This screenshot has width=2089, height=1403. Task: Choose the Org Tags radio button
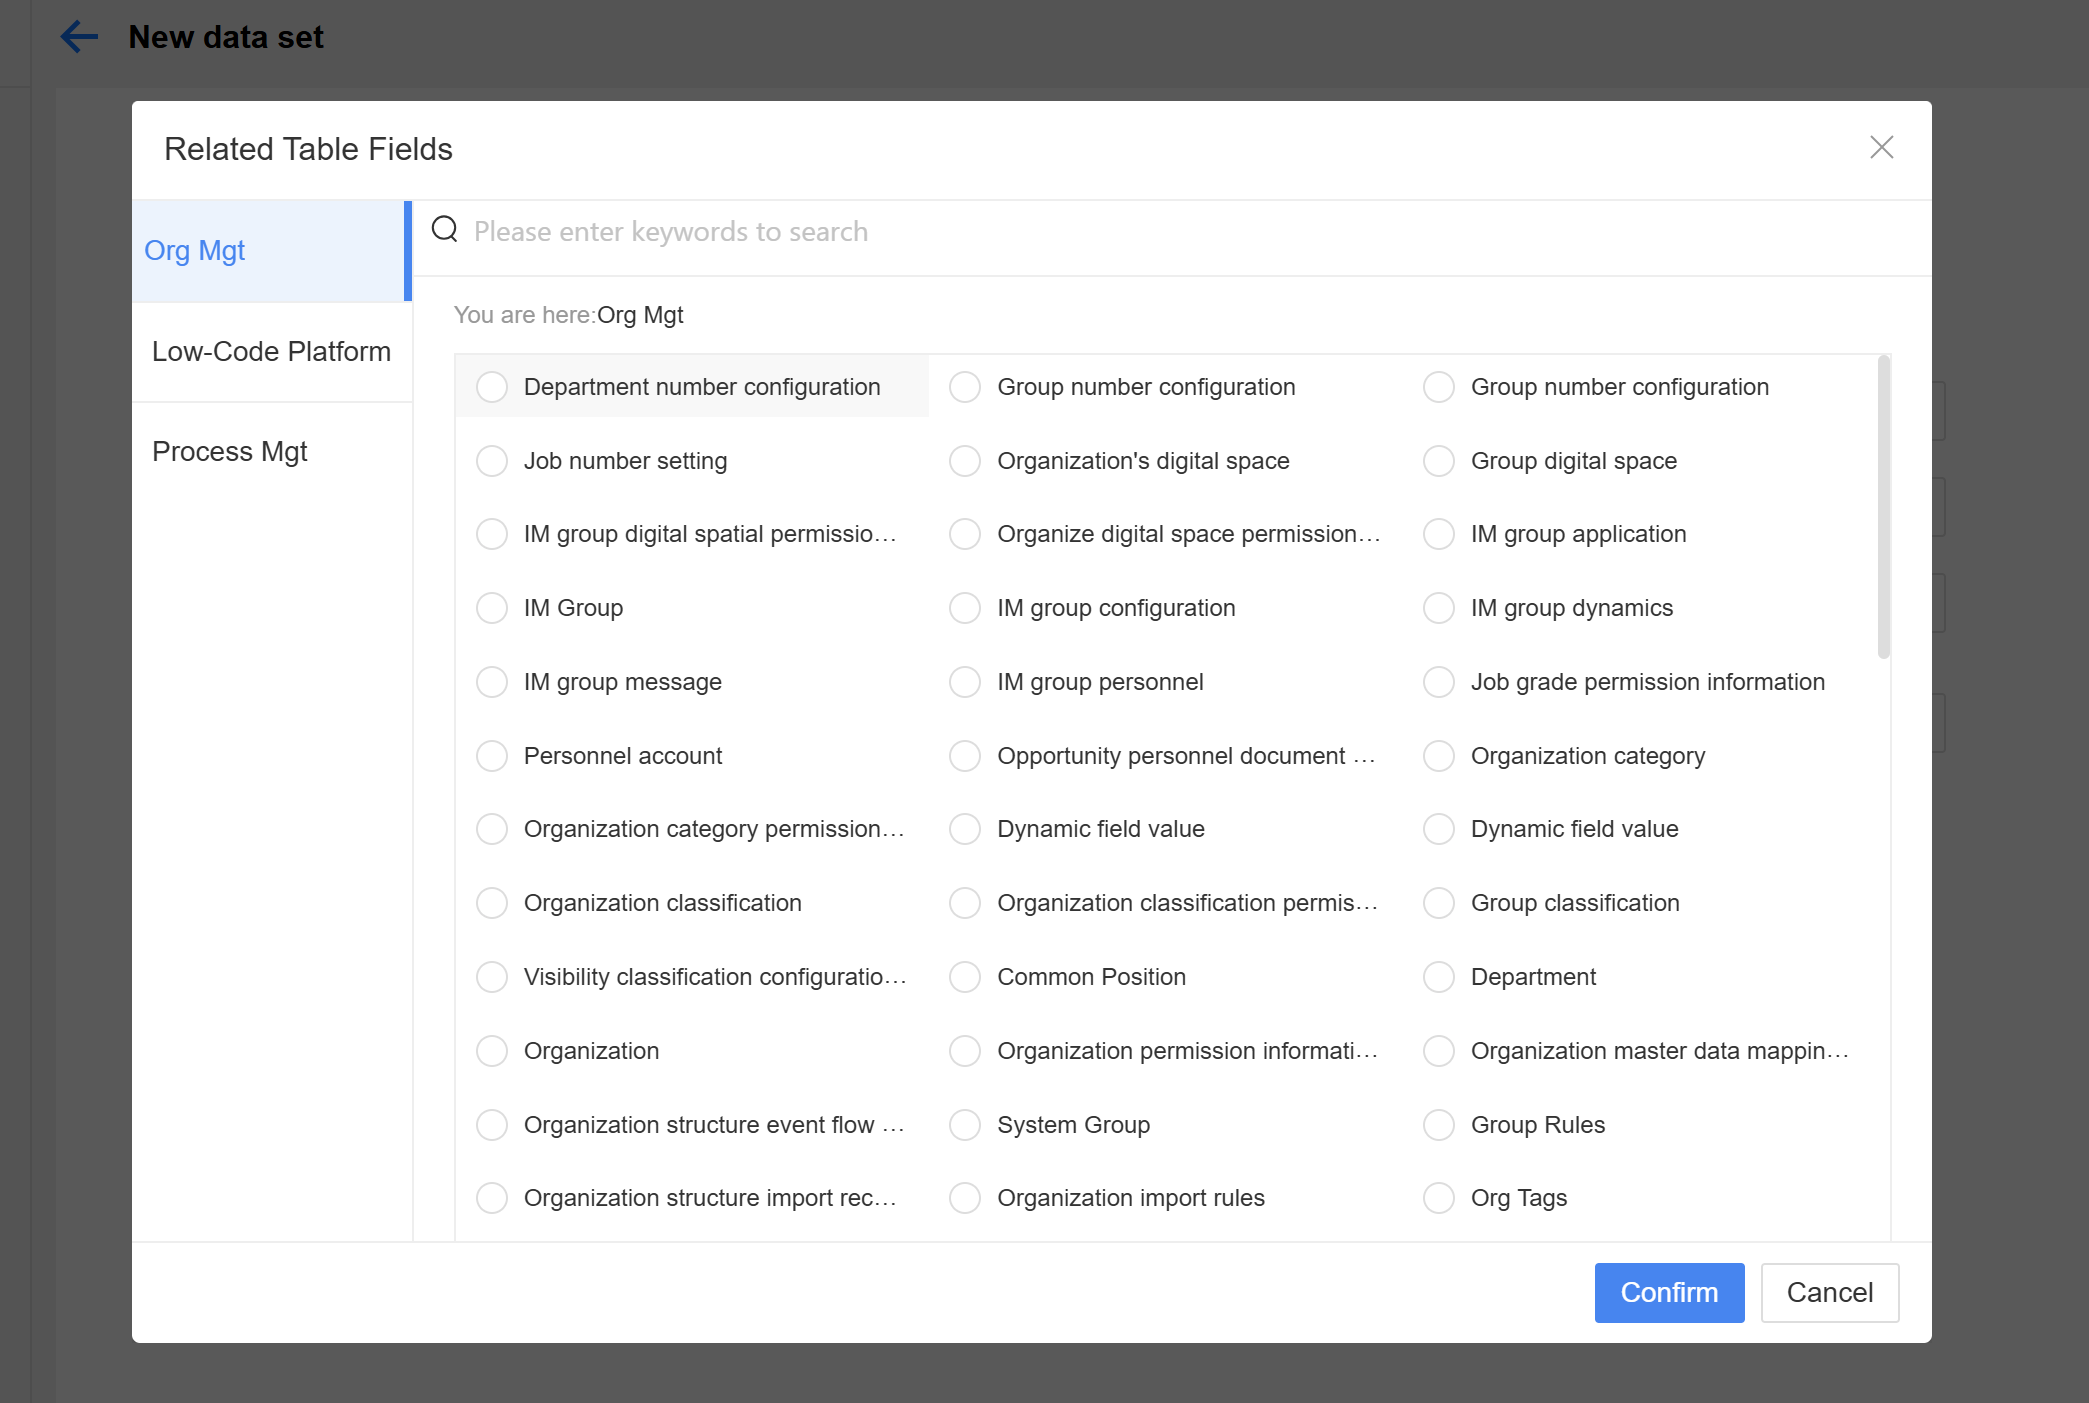[1439, 1198]
